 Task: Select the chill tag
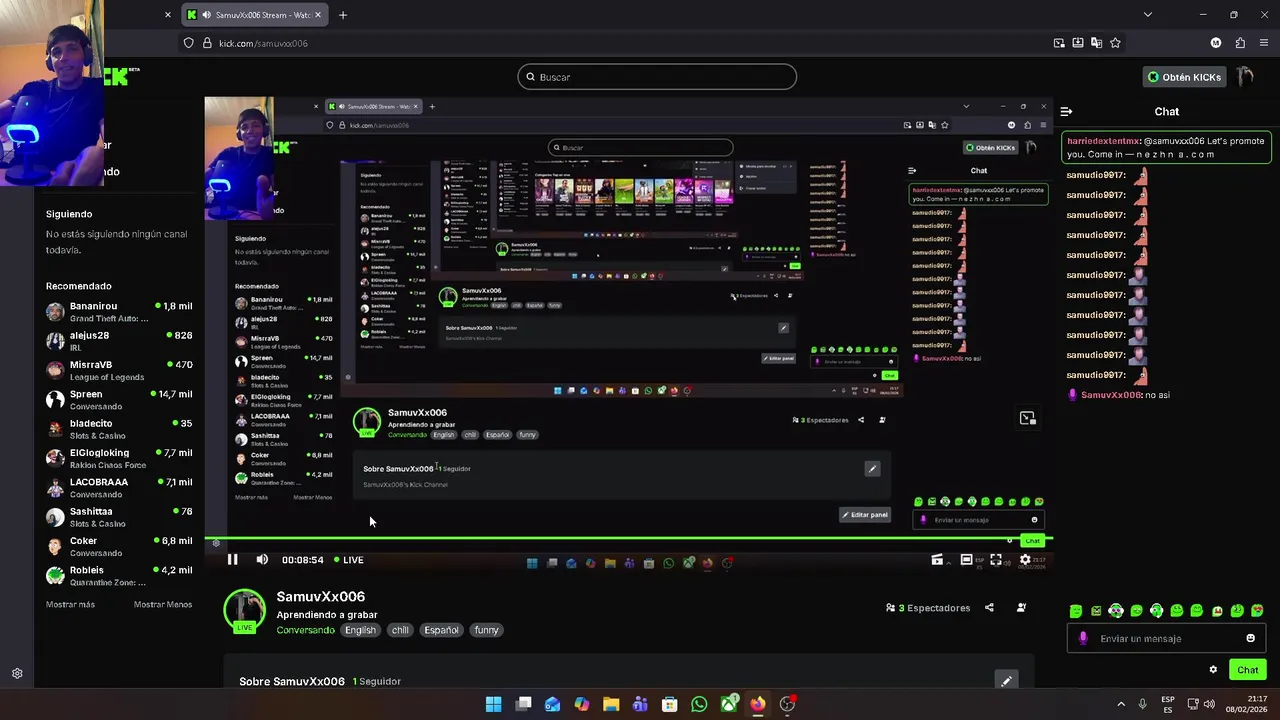click(400, 630)
